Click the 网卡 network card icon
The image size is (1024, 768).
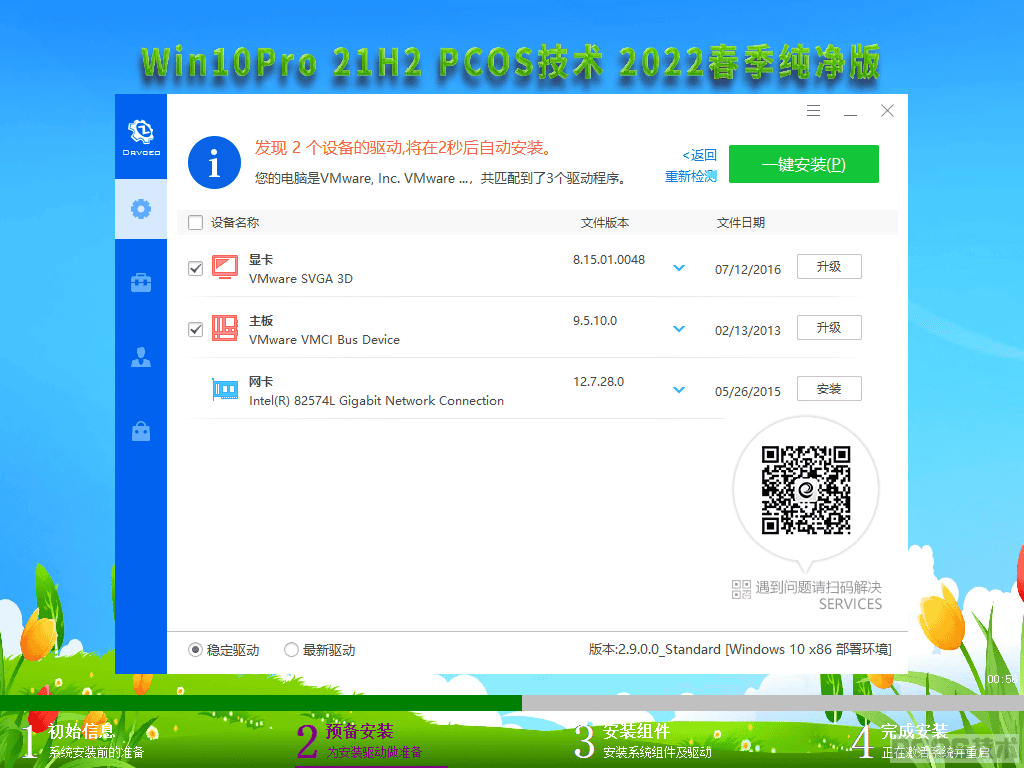(225, 390)
